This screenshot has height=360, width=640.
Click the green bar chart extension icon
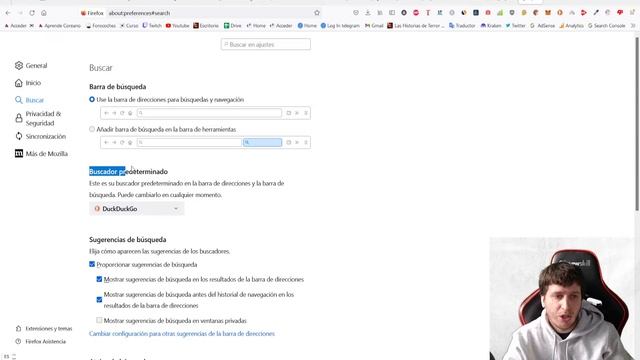coord(500,13)
